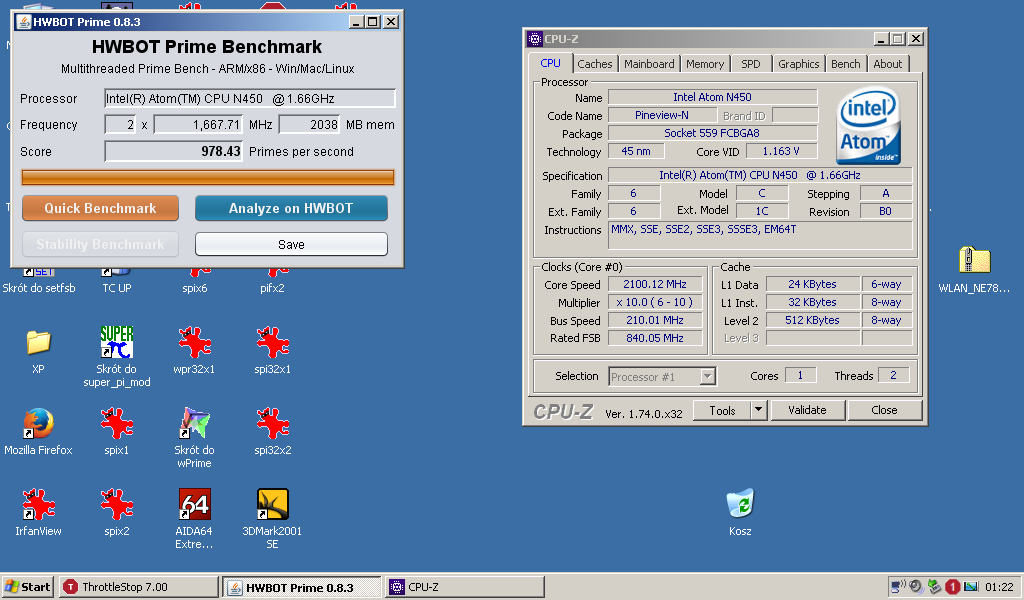
Task: Click the Rated FSB value 840.05 MHz
Action: pos(655,338)
